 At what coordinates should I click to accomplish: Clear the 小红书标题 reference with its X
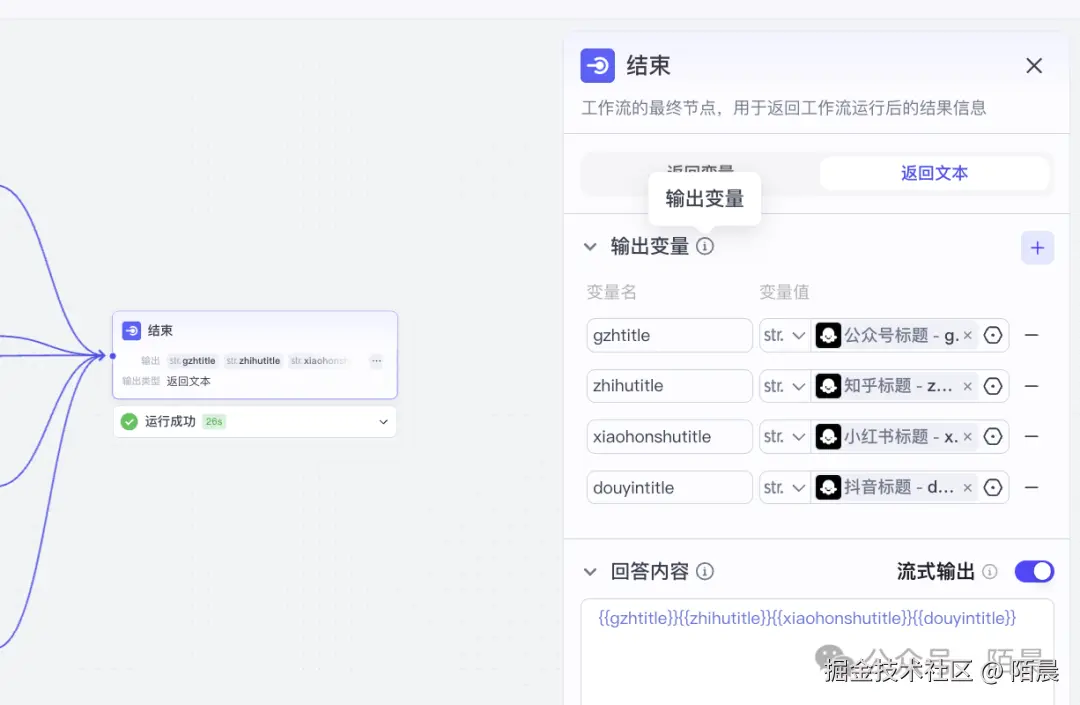click(966, 436)
